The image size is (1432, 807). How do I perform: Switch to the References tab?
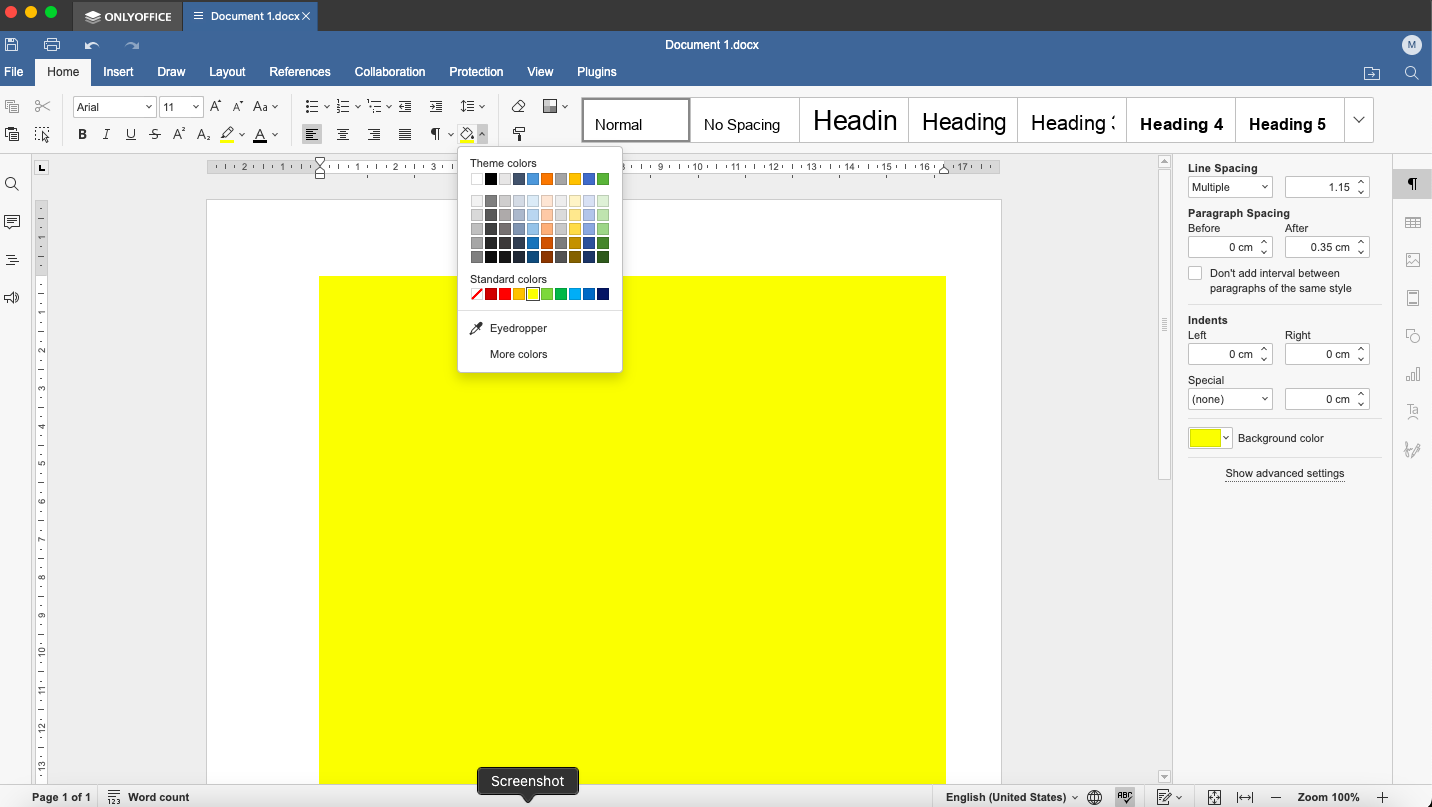tap(300, 72)
